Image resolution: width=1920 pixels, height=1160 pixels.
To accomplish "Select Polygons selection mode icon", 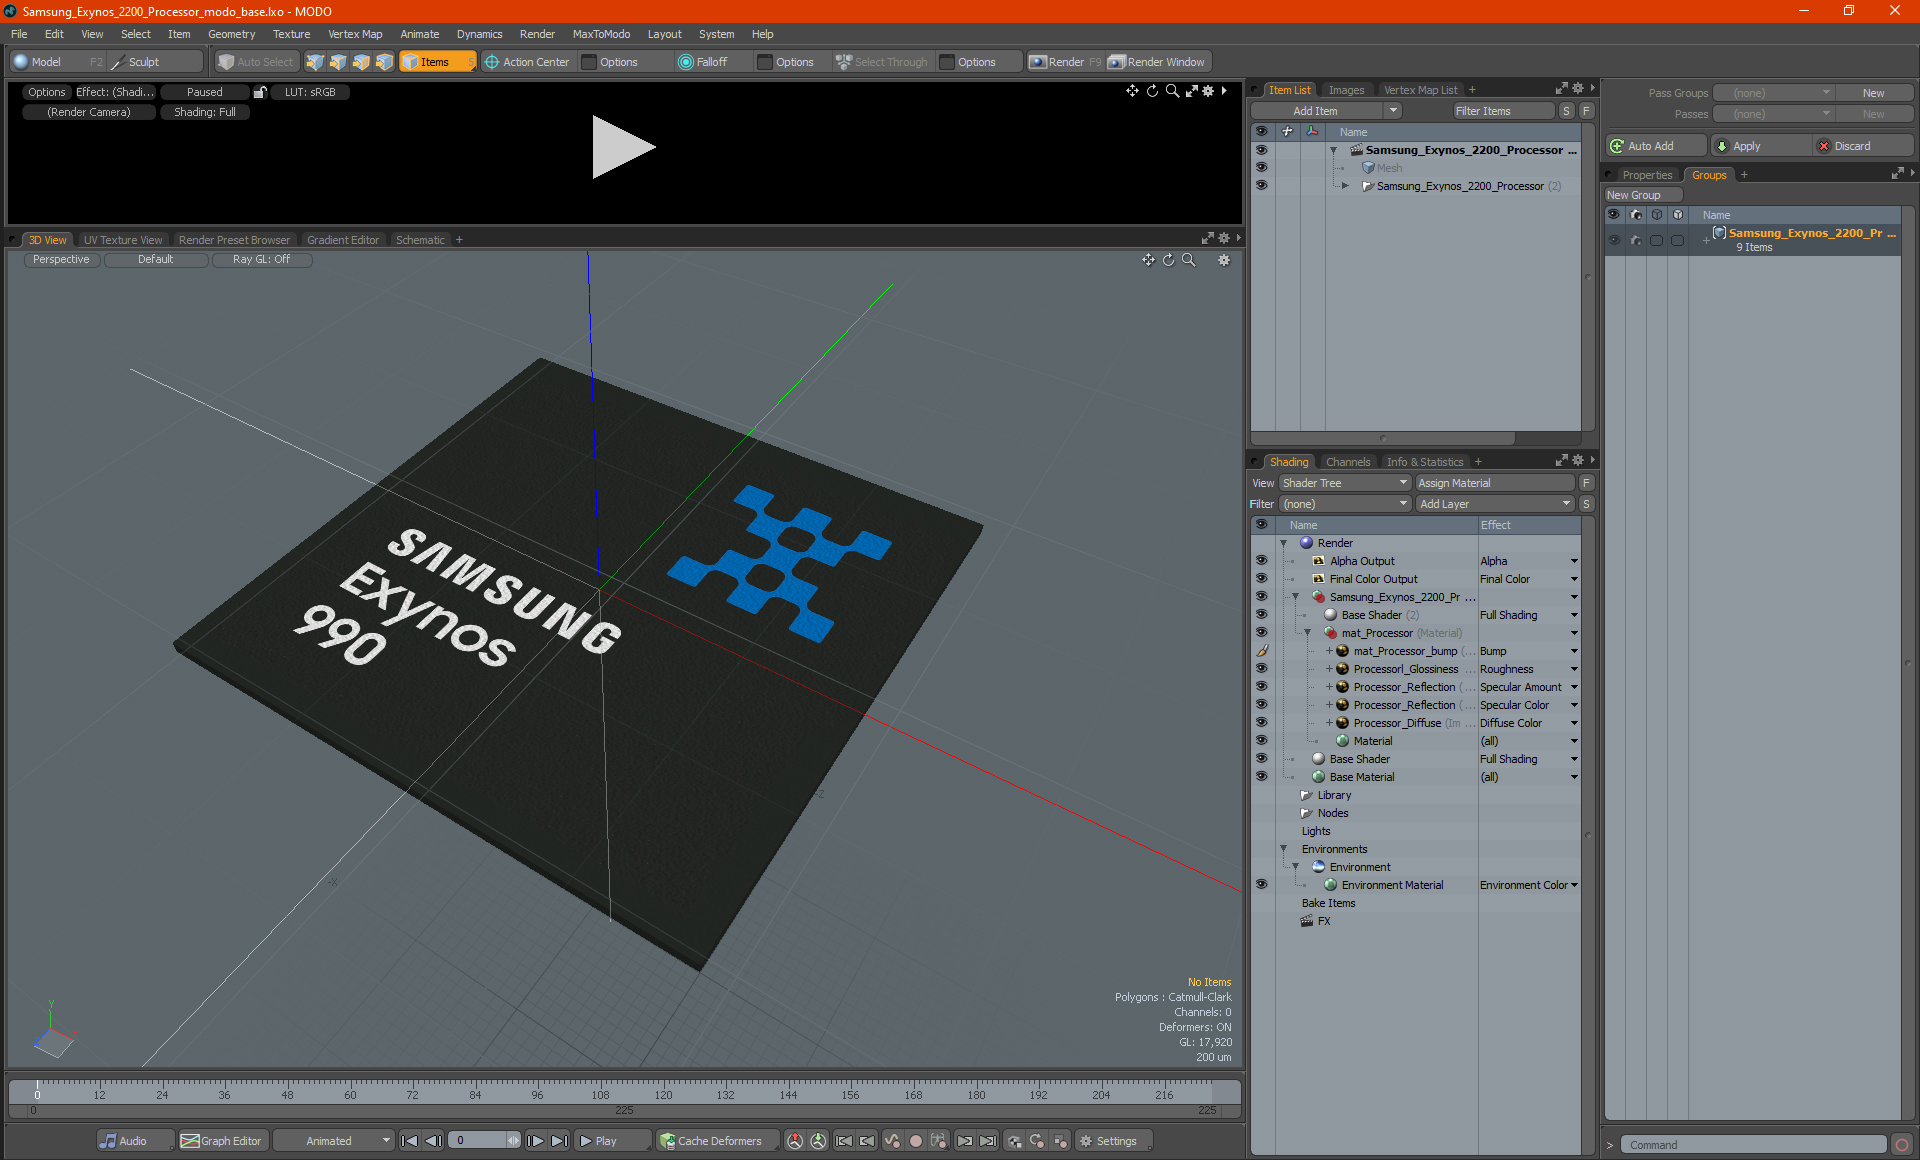I will pos(361,62).
